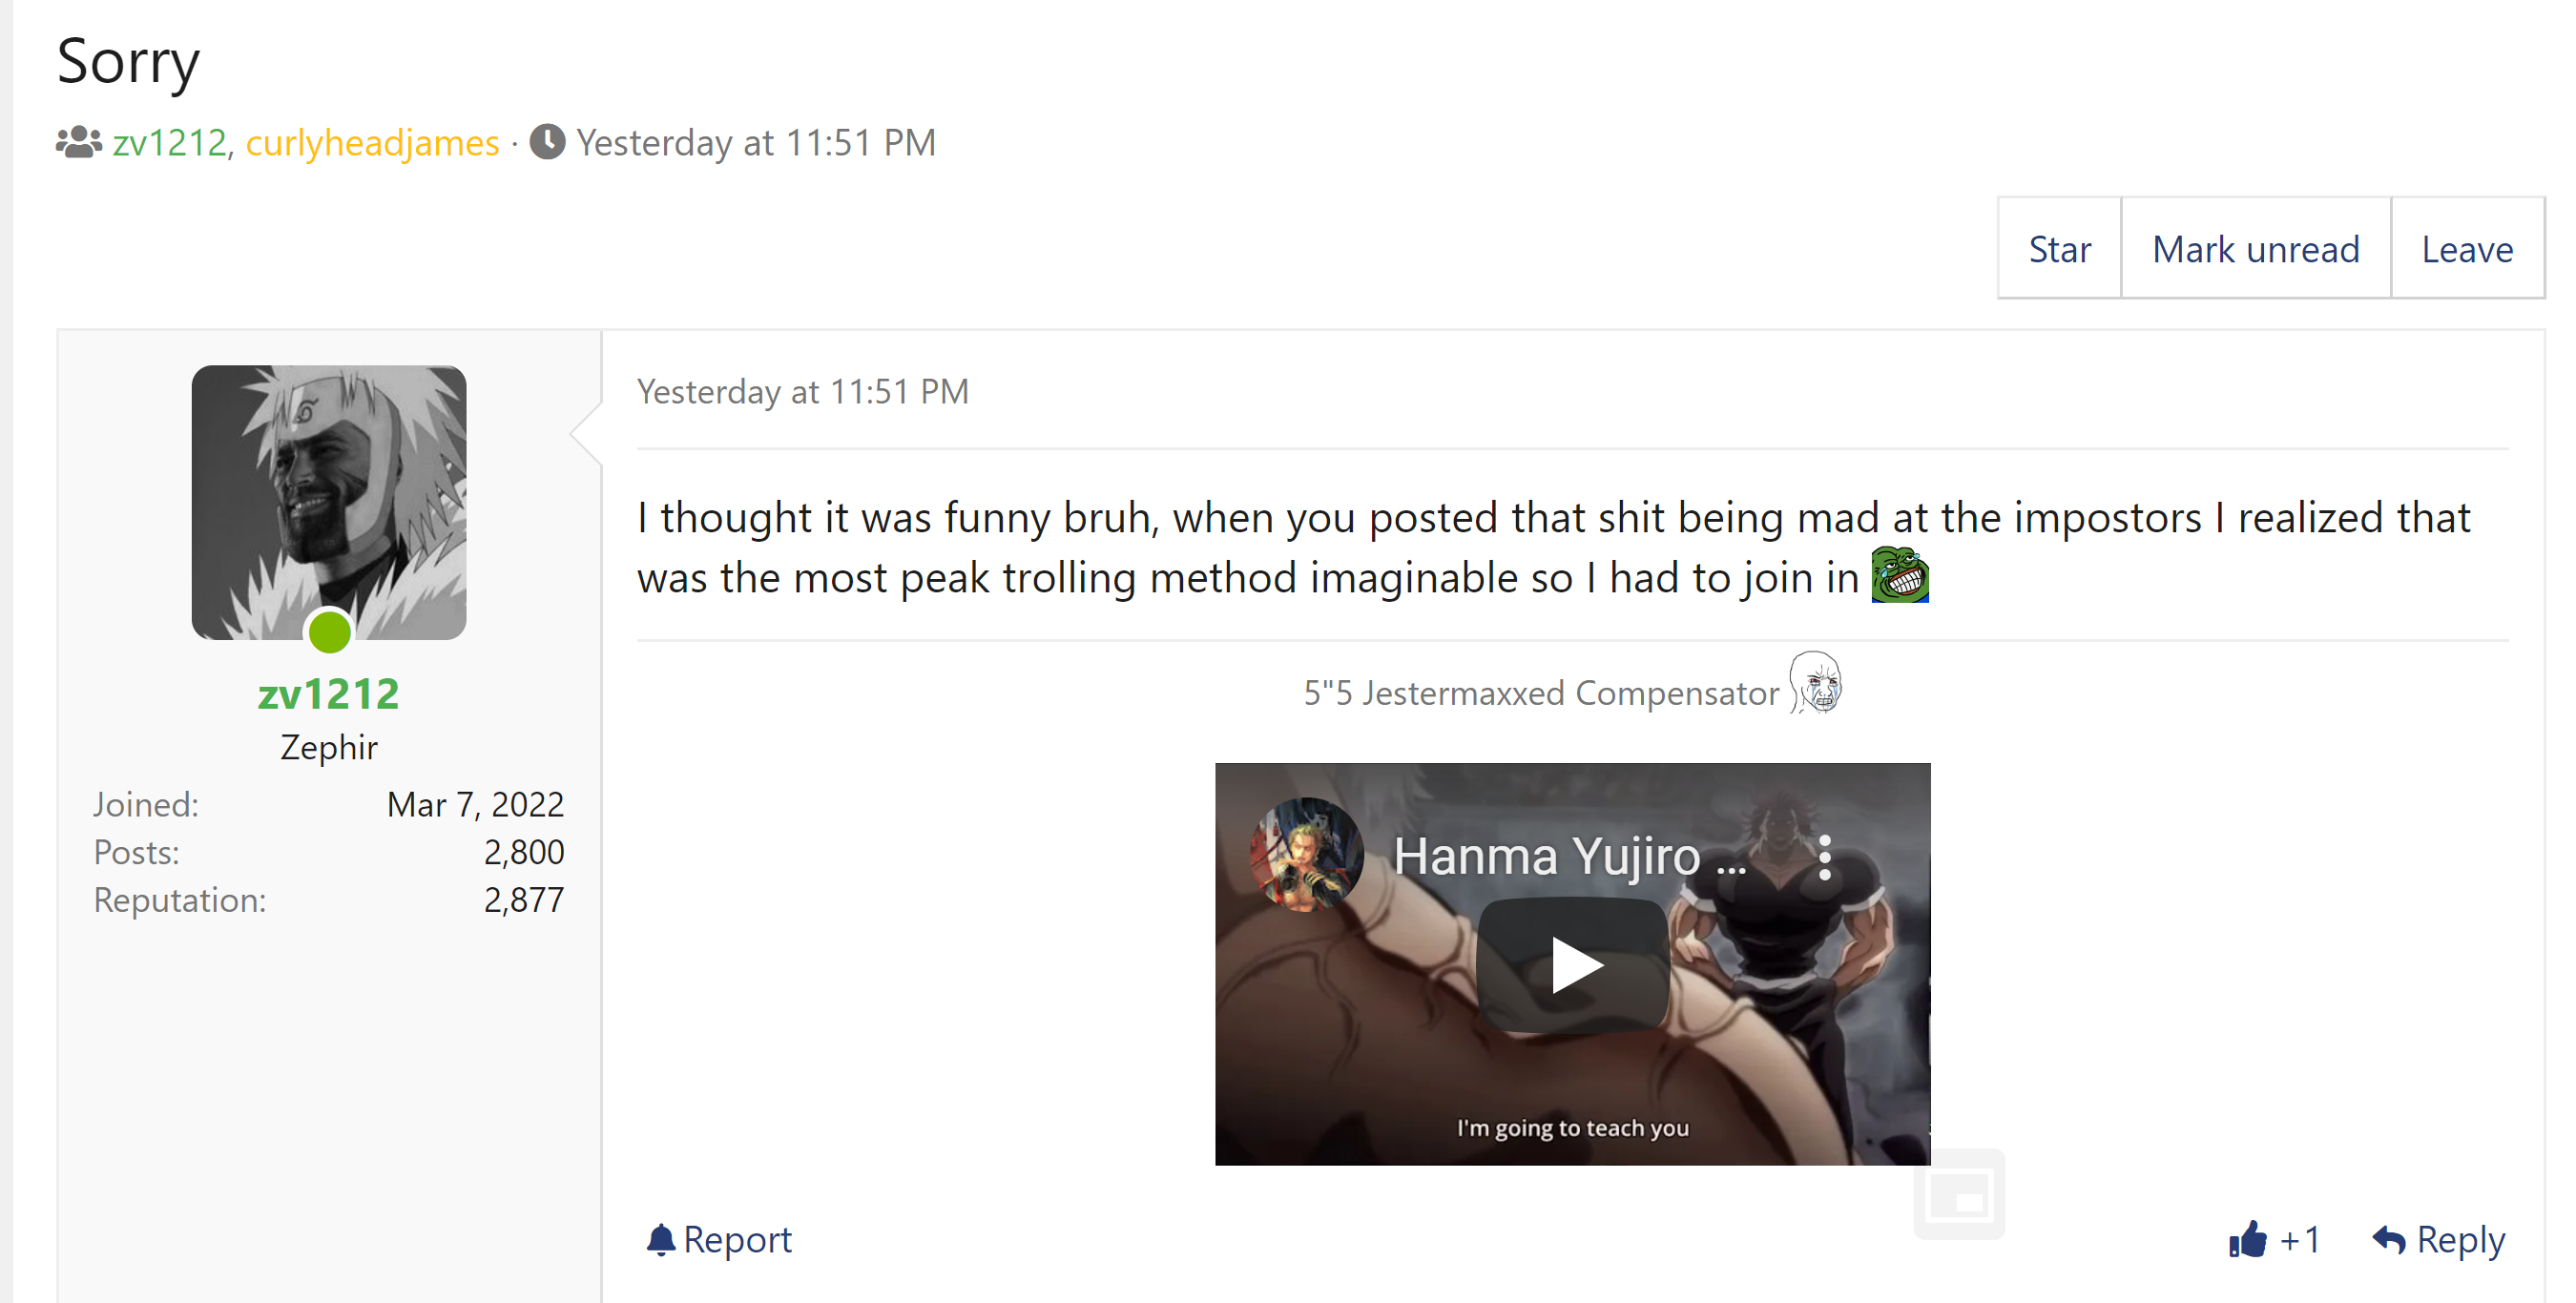The width and height of the screenshot is (2576, 1303).
Task: Mark the conversation unread
Action: (x=2255, y=248)
